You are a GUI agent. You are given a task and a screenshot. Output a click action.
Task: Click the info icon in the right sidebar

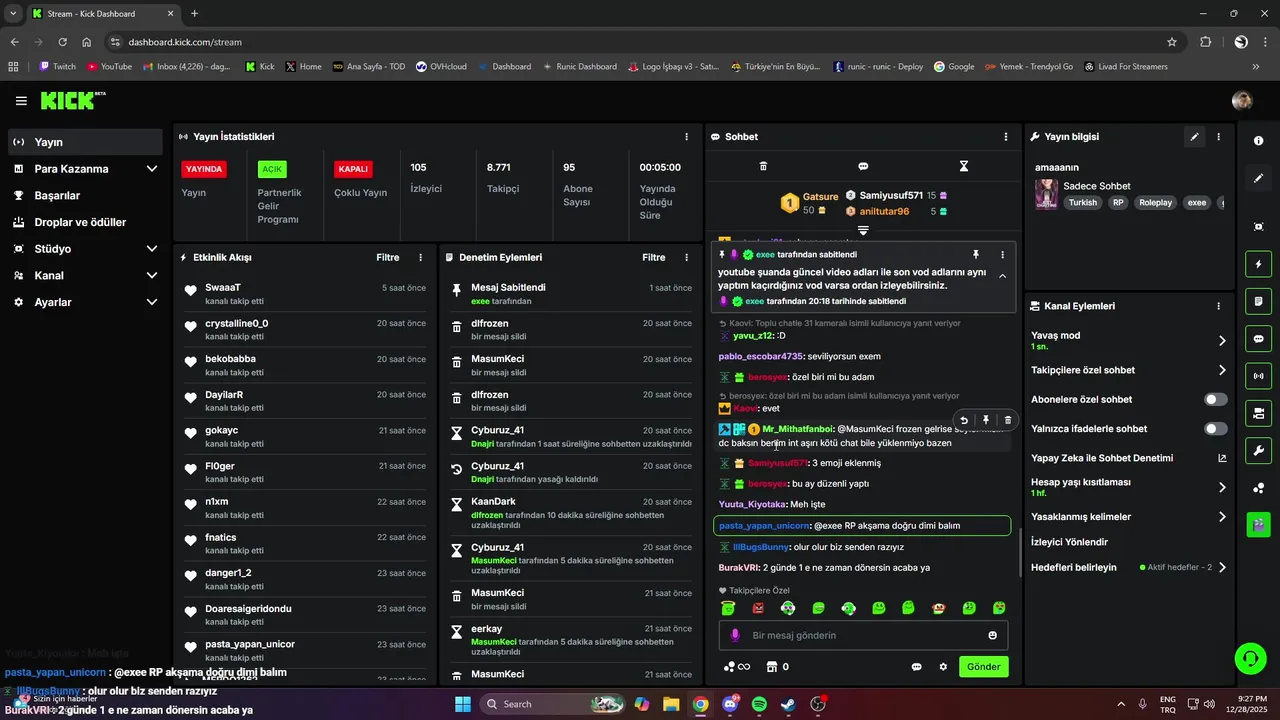click(1258, 141)
